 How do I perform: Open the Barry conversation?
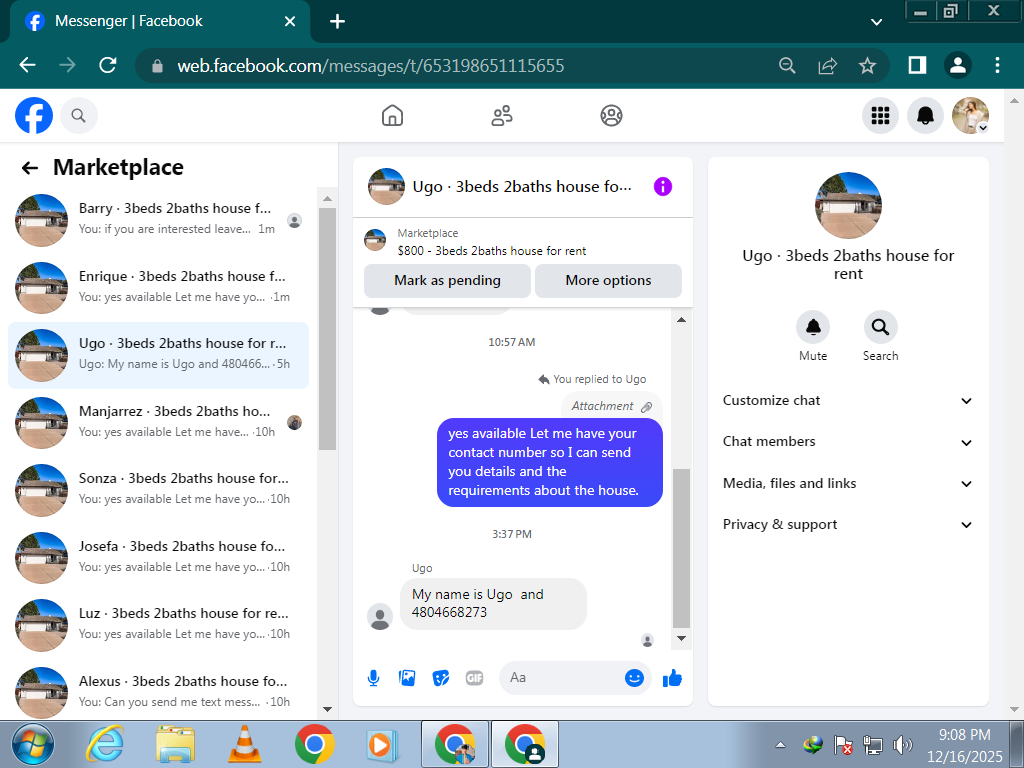[158, 220]
